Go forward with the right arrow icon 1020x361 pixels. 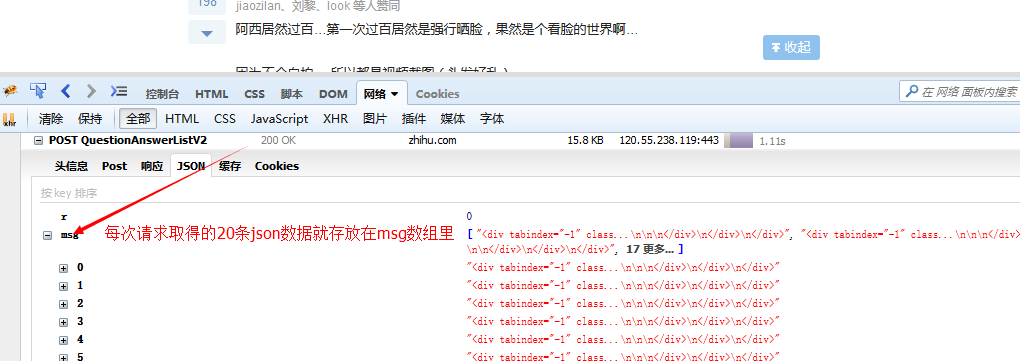pos(91,91)
